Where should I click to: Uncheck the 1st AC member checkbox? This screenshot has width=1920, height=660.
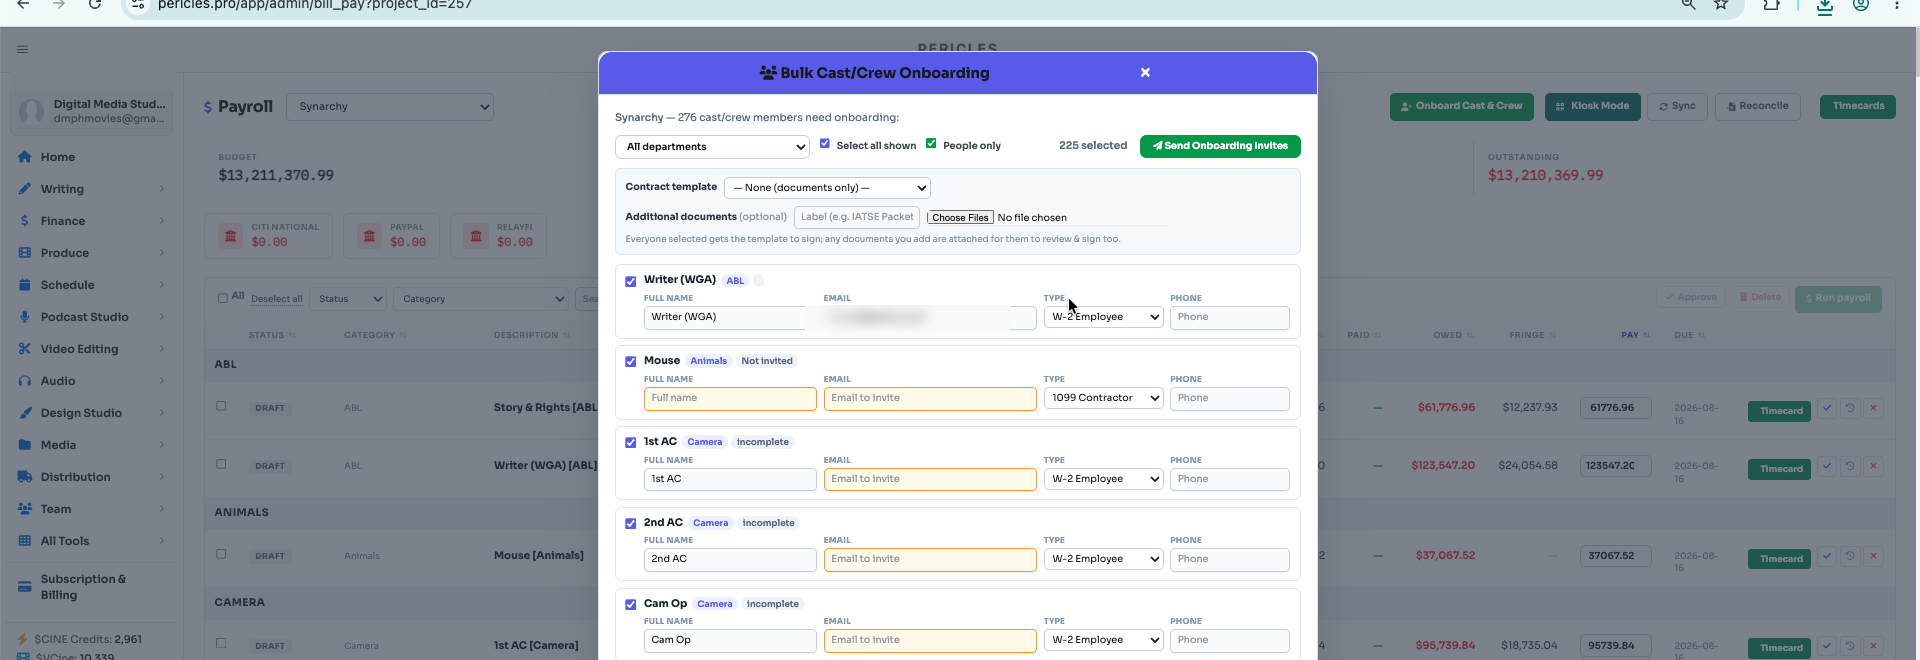[630, 443]
